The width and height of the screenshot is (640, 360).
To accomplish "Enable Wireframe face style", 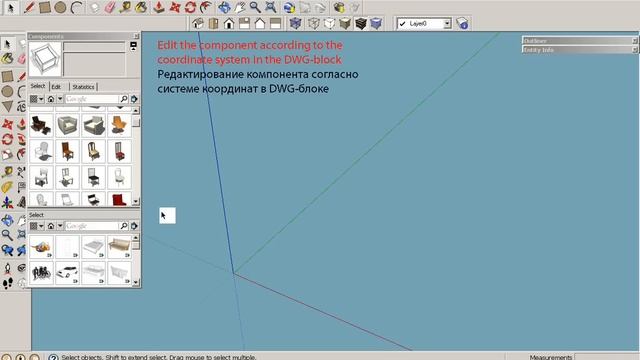I will pyautogui.click(x=313, y=24).
